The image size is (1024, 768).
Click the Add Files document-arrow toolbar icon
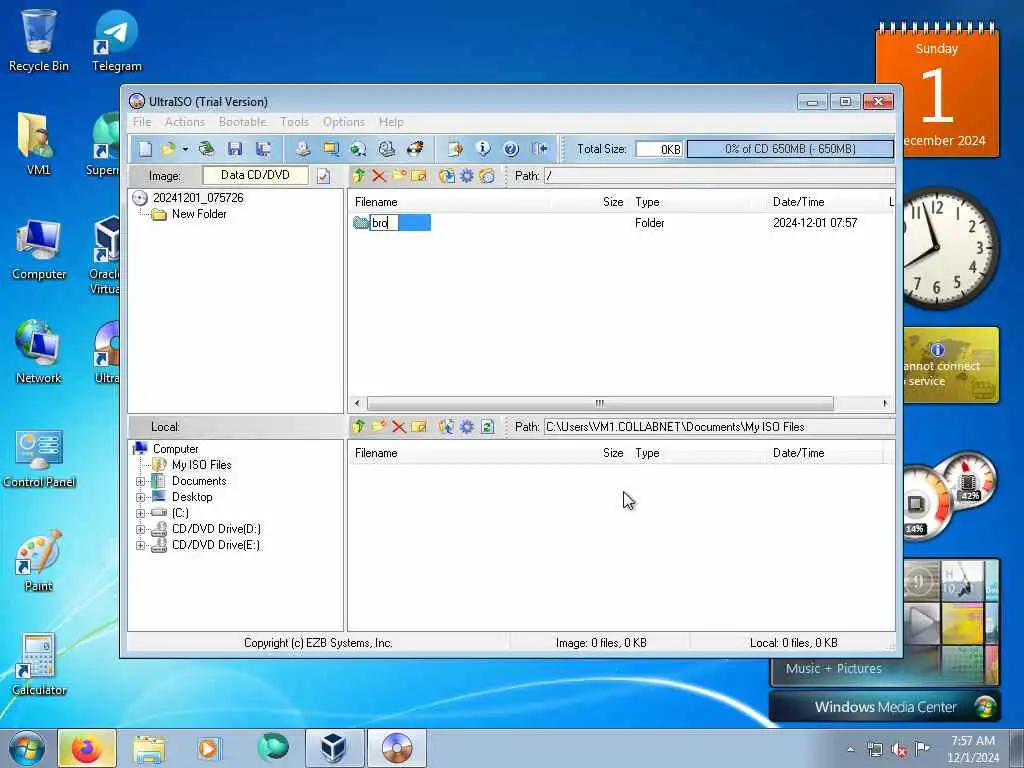[455, 149]
